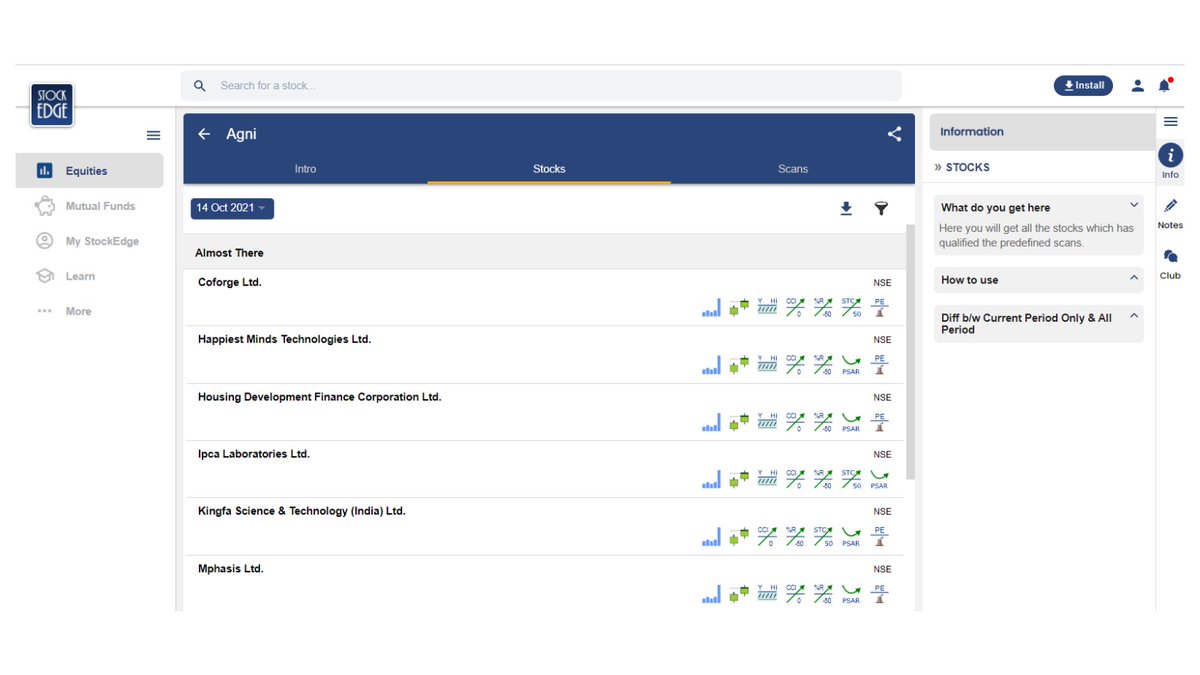This screenshot has height=675, width=1200.
Task: Open the Info panel icon
Action: pos(1170,155)
